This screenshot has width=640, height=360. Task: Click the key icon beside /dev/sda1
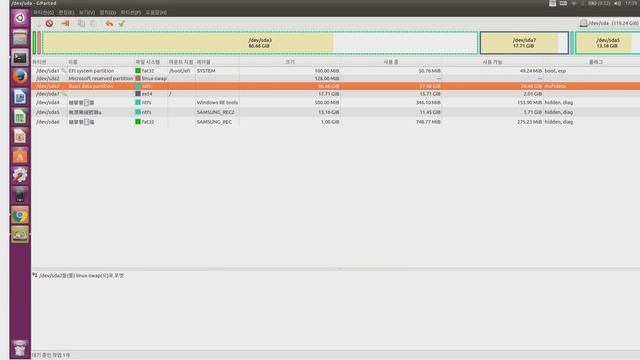[64, 71]
